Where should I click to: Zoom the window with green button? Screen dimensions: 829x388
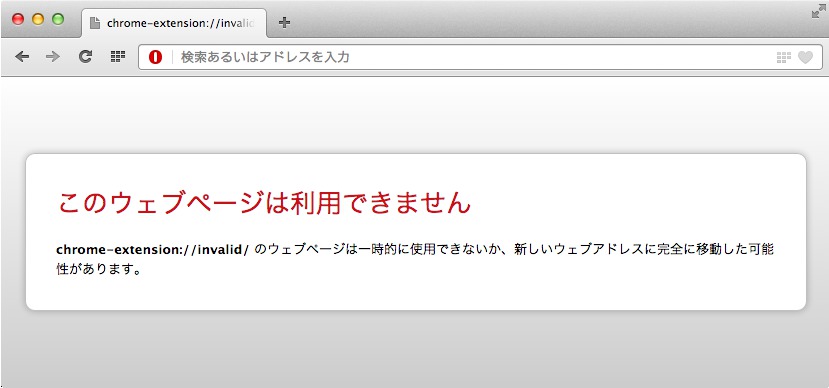pyautogui.click(x=58, y=19)
